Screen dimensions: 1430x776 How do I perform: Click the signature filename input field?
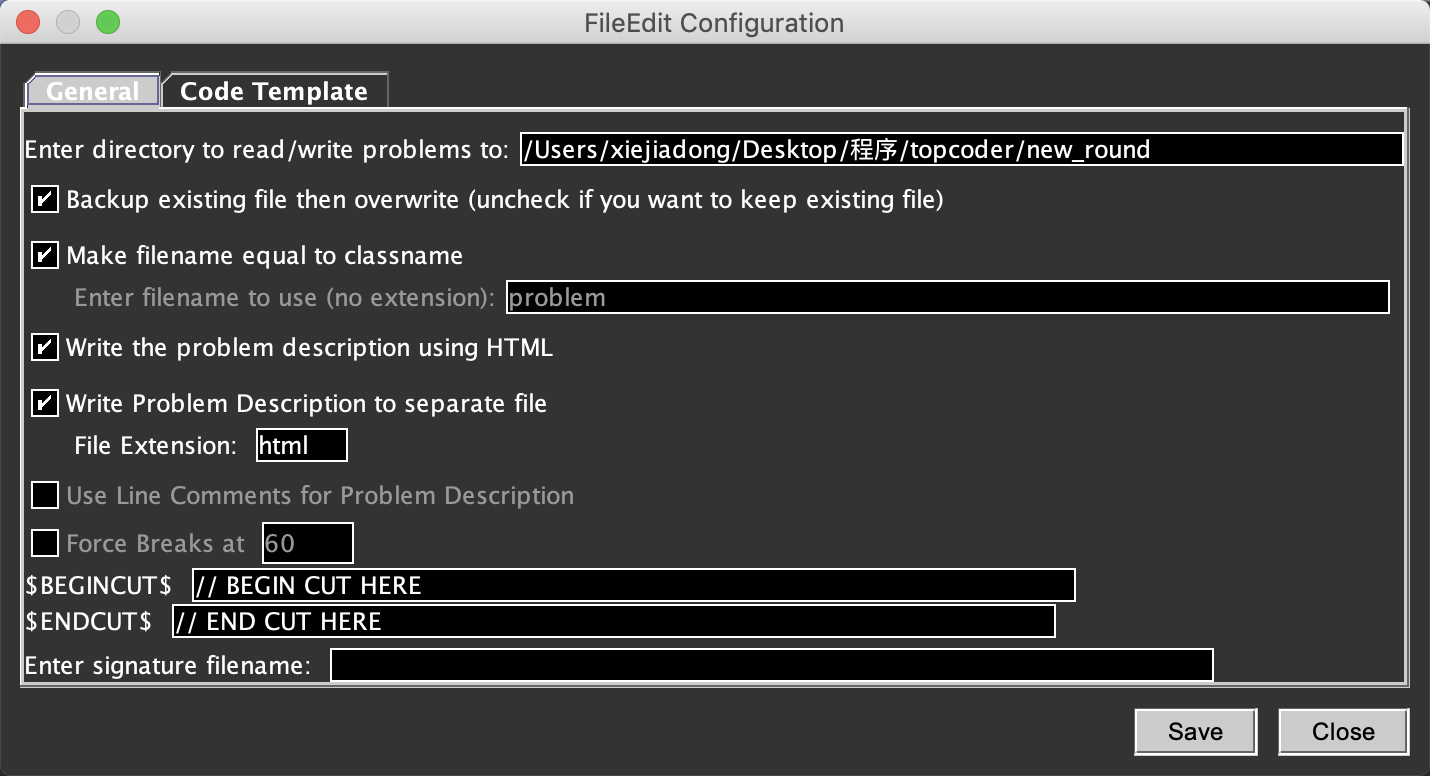click(x=771, y=665)
